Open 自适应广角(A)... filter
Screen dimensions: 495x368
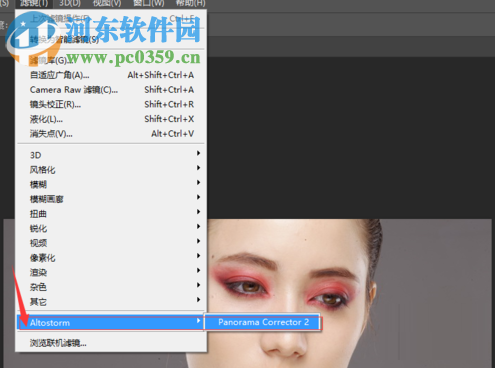click(111, 75)
